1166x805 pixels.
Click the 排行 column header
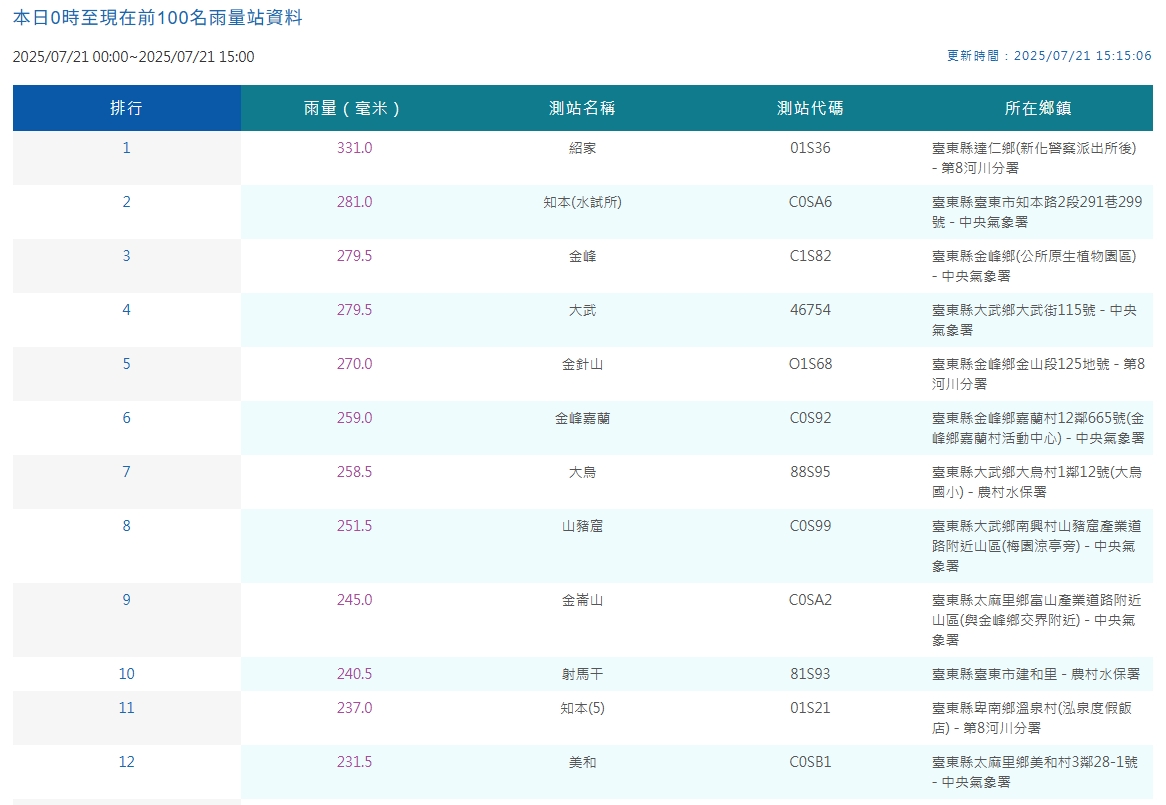tap(126, 108)
